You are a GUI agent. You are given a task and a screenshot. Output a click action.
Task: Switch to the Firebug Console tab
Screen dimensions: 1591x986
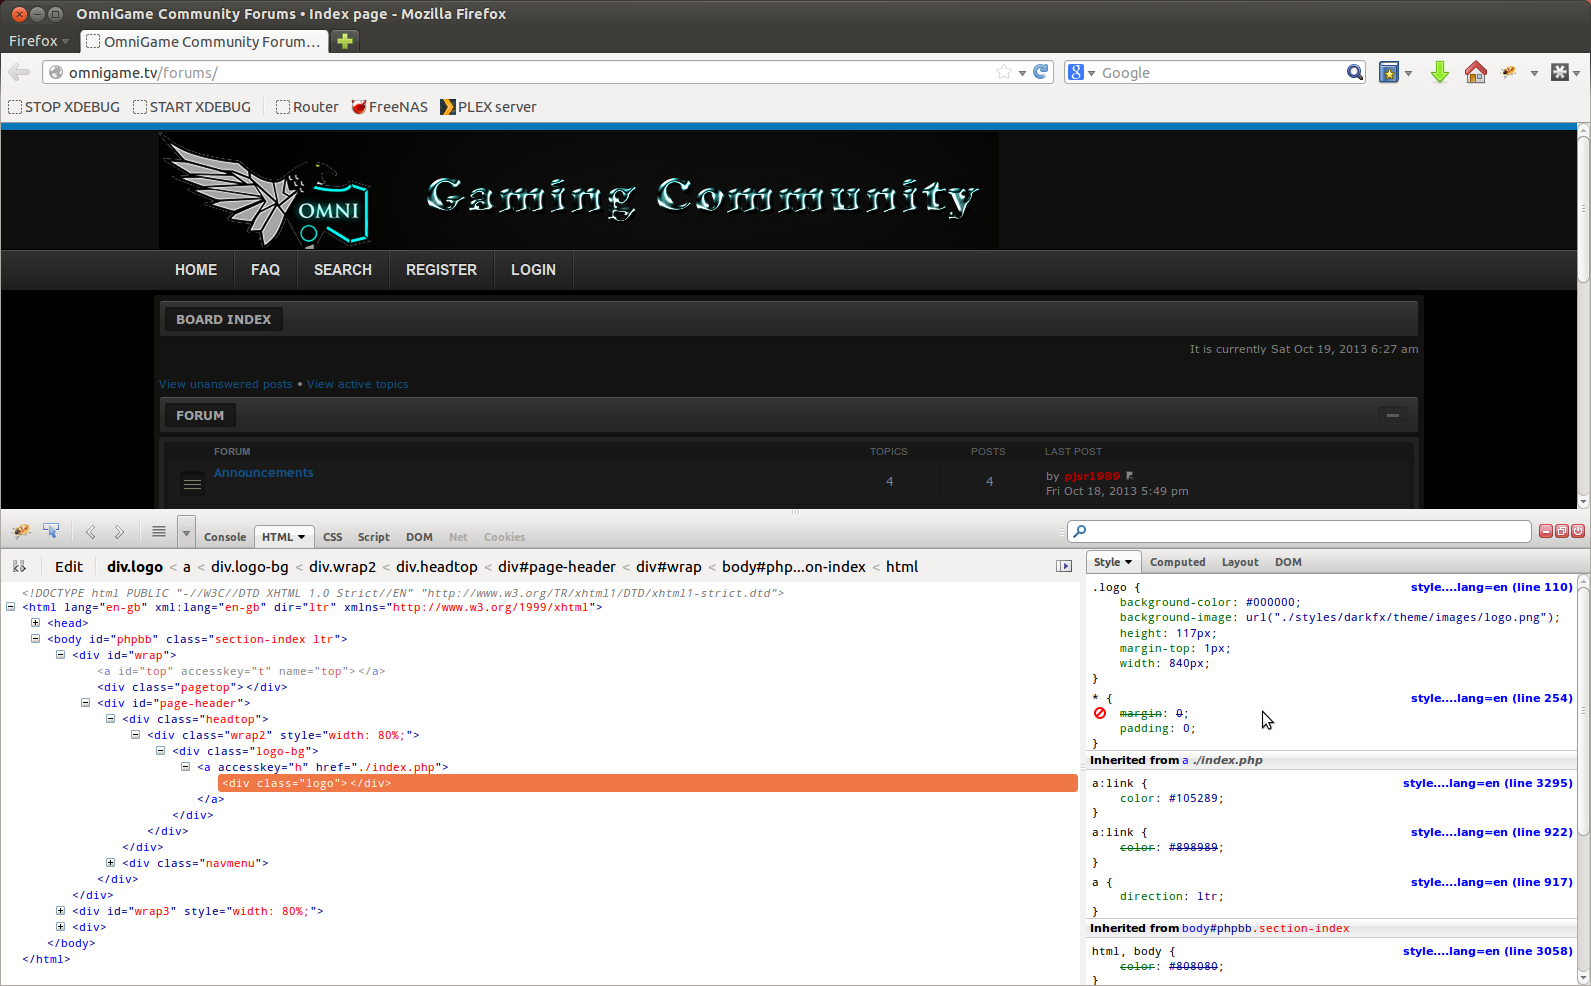tap(225, 537)
